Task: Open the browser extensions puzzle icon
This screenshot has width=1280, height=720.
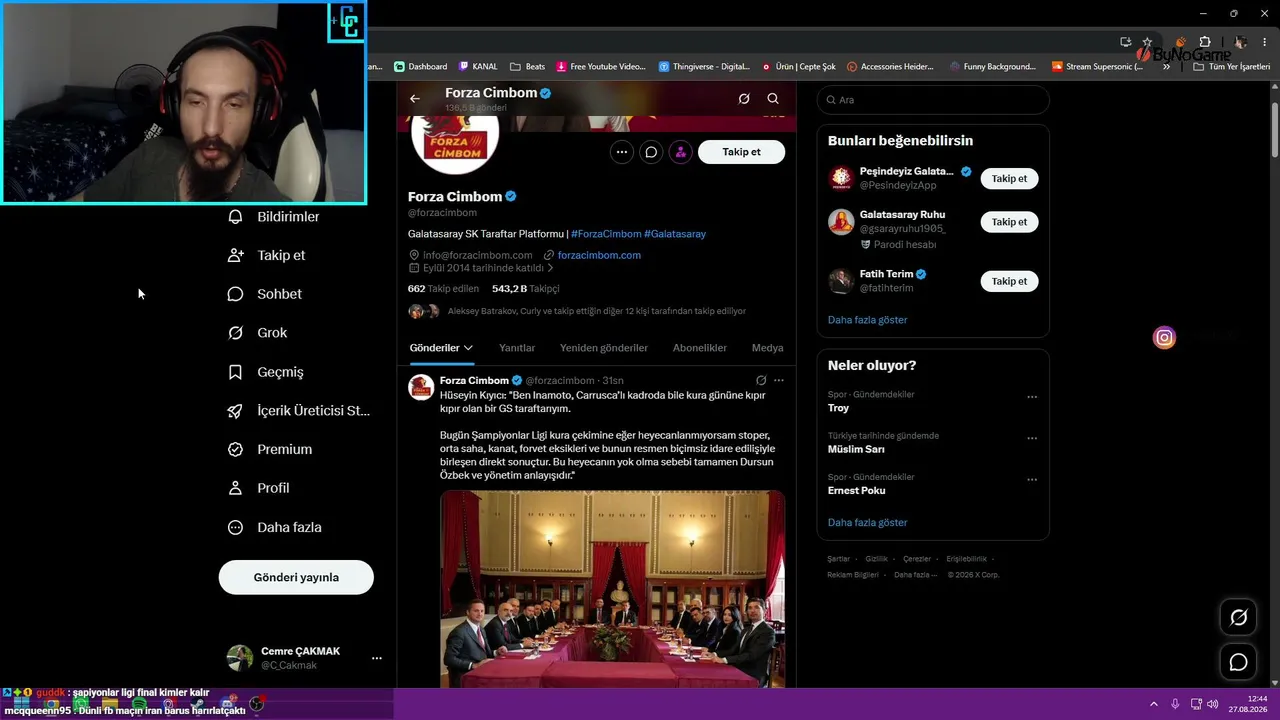Action: (1204, 42)
